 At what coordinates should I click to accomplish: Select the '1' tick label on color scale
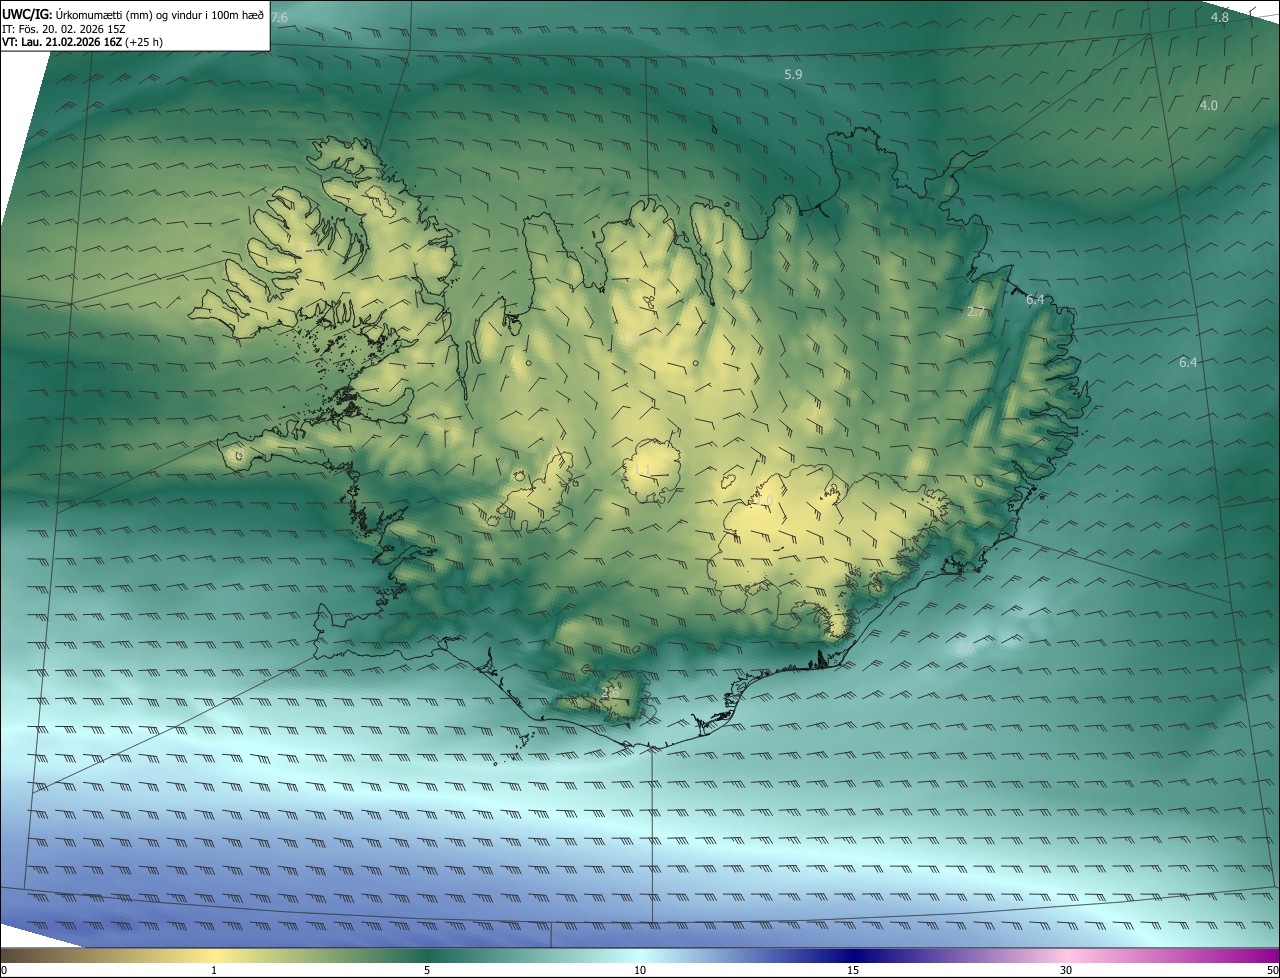click(214, 970)
